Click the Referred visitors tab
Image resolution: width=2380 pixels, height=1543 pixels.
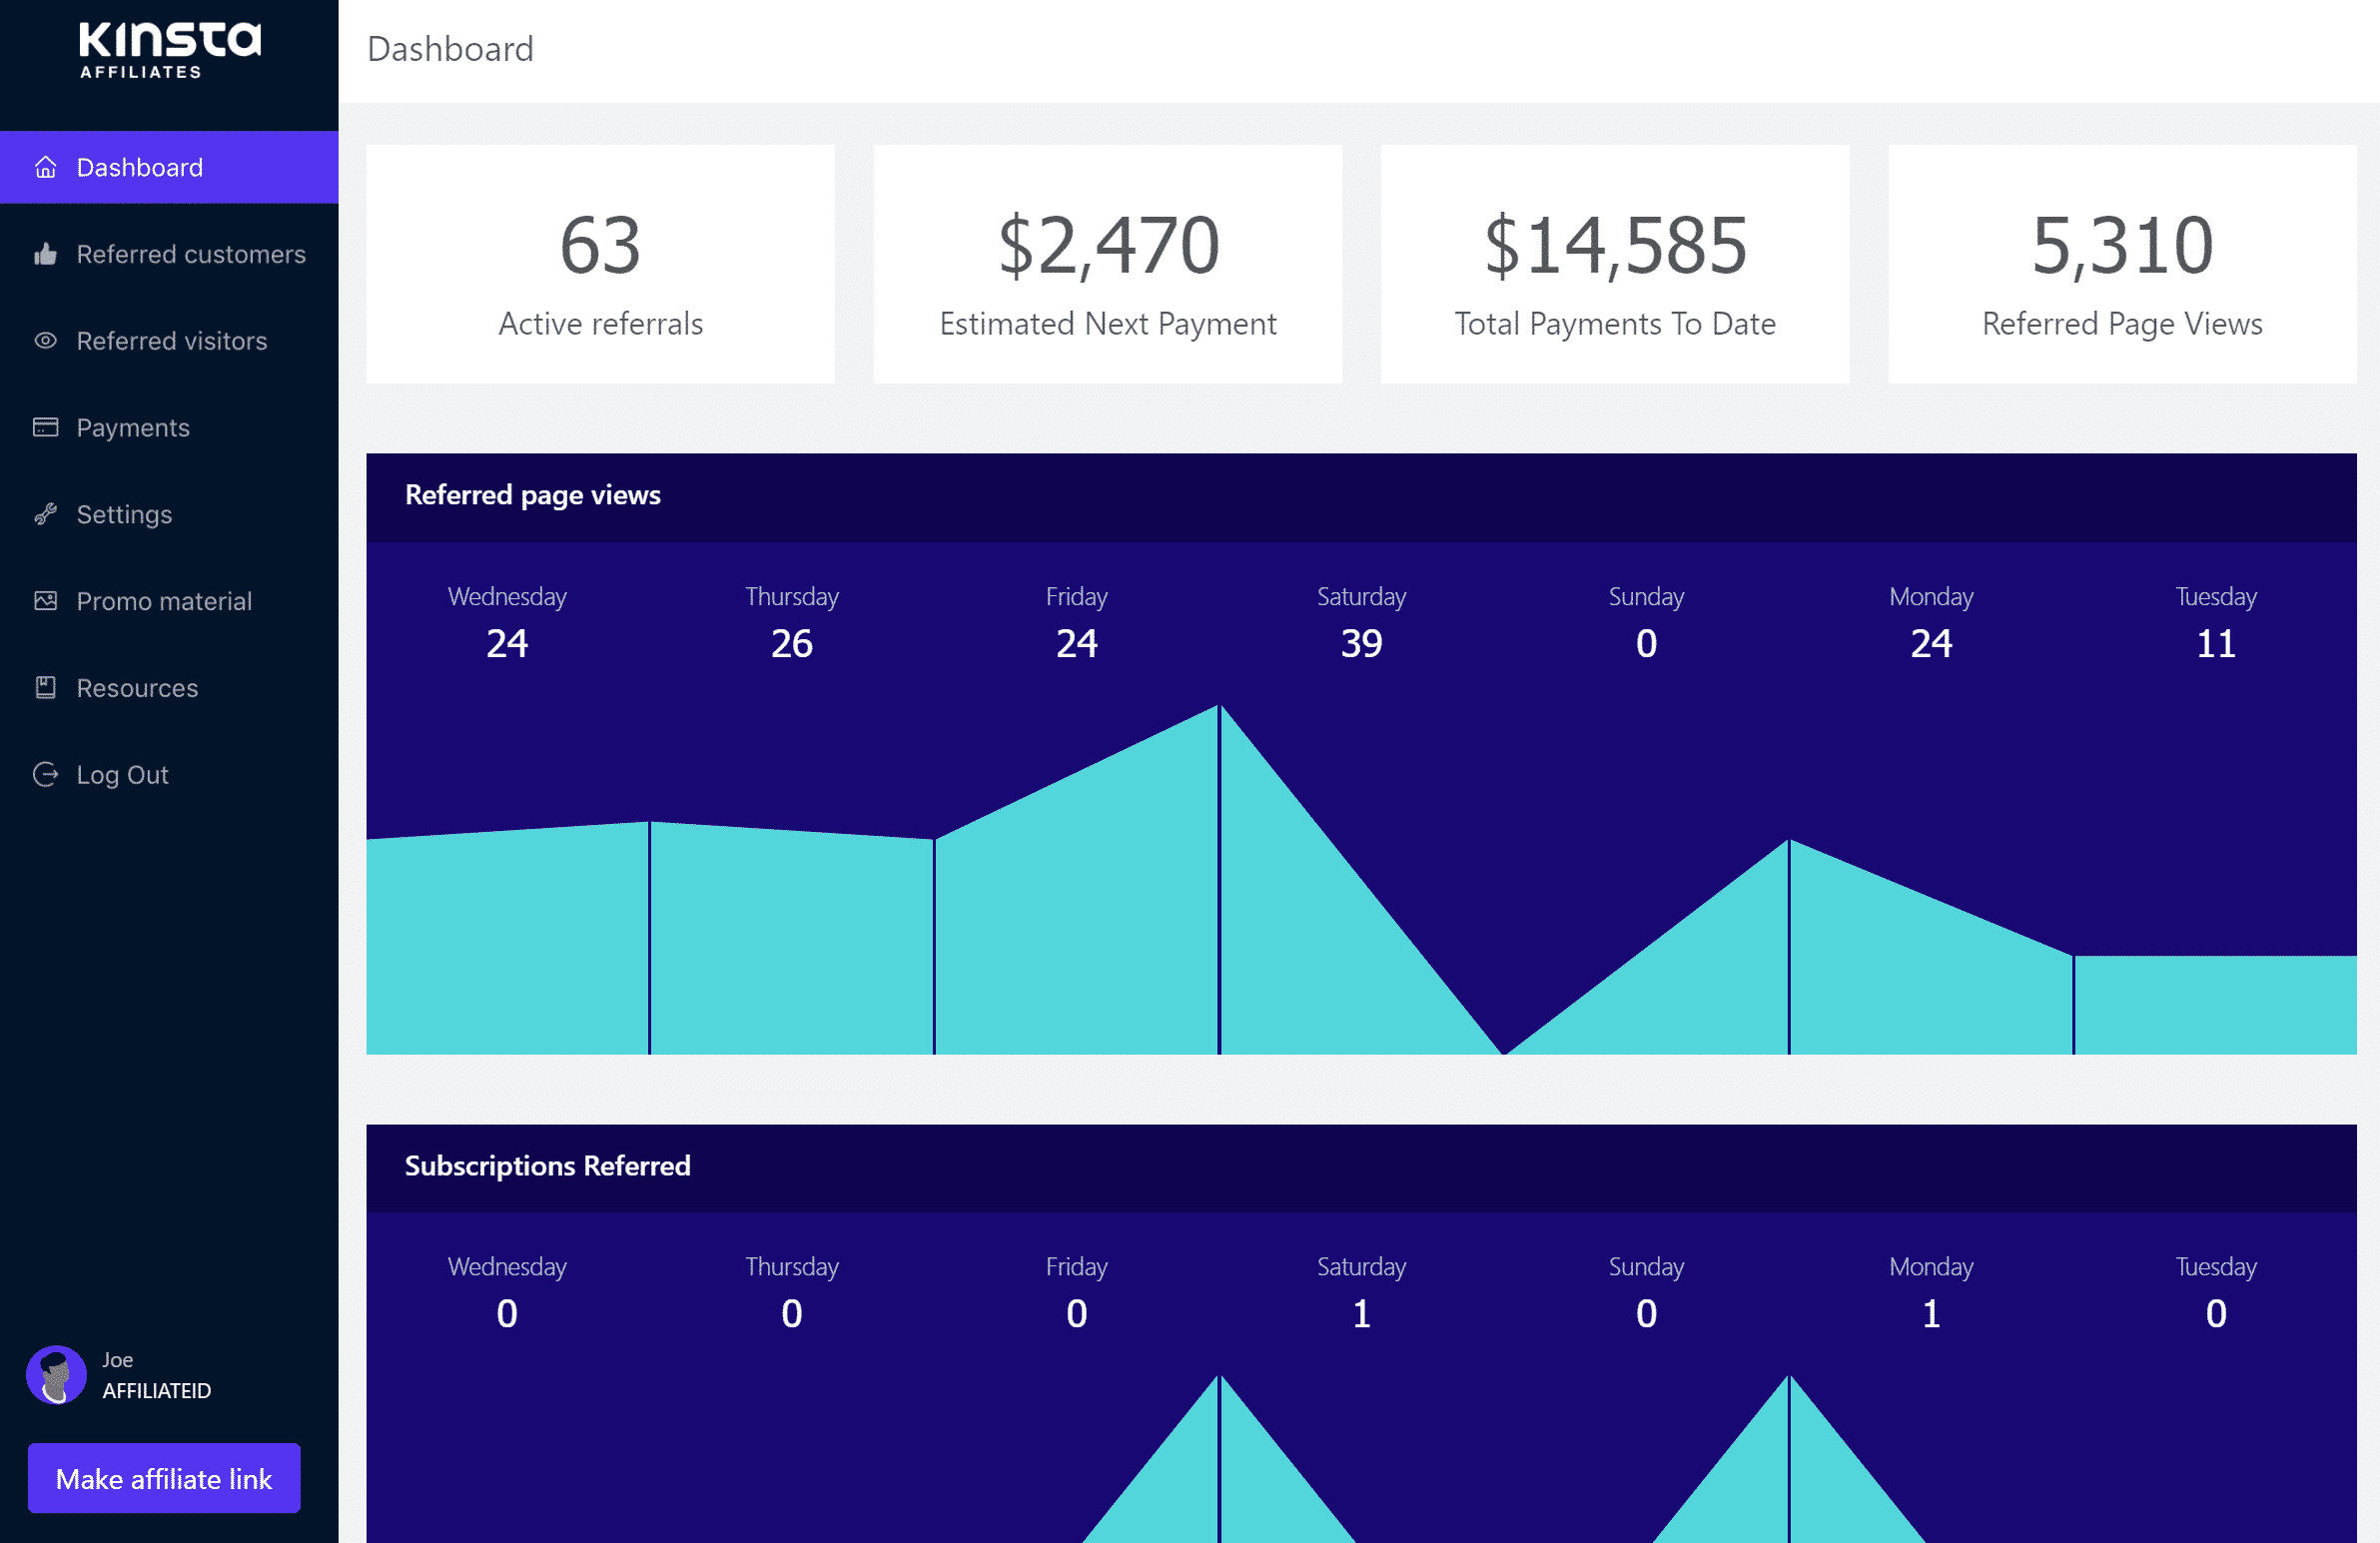point(168,340)
